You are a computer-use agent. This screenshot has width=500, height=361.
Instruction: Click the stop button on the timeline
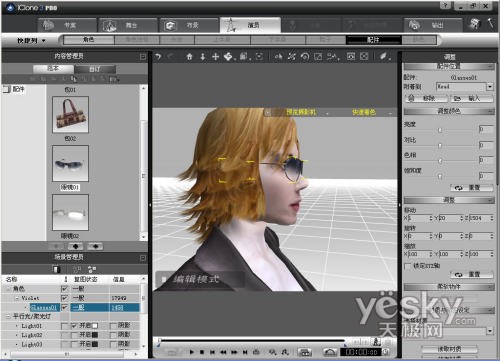202,352
